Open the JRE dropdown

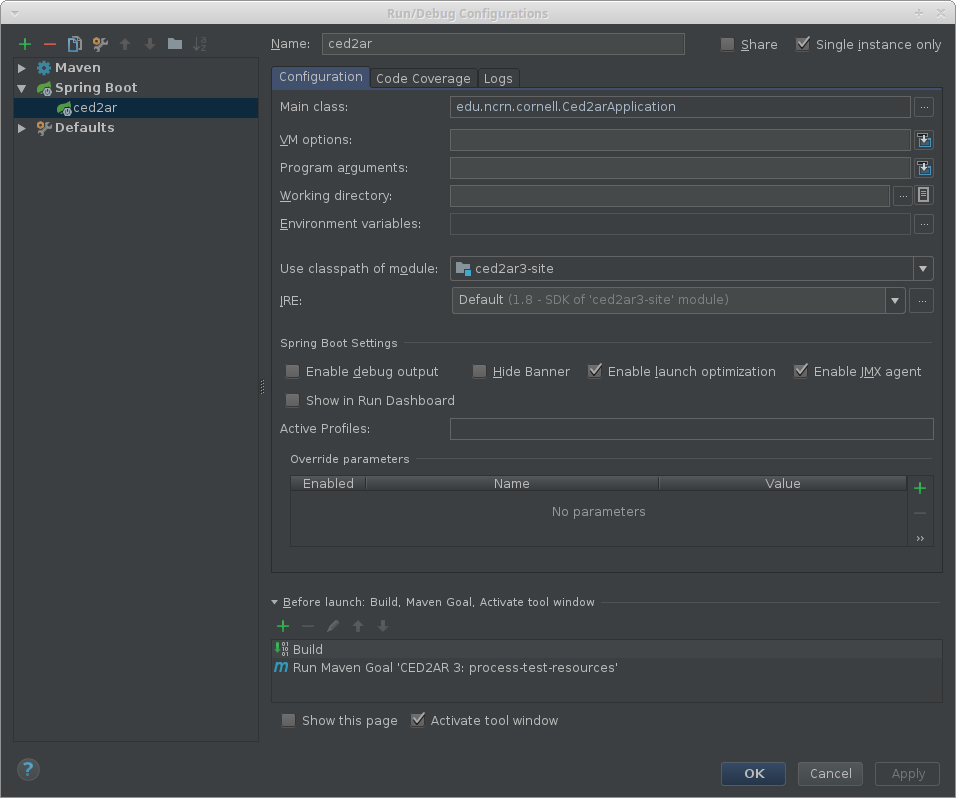(895, 301)
